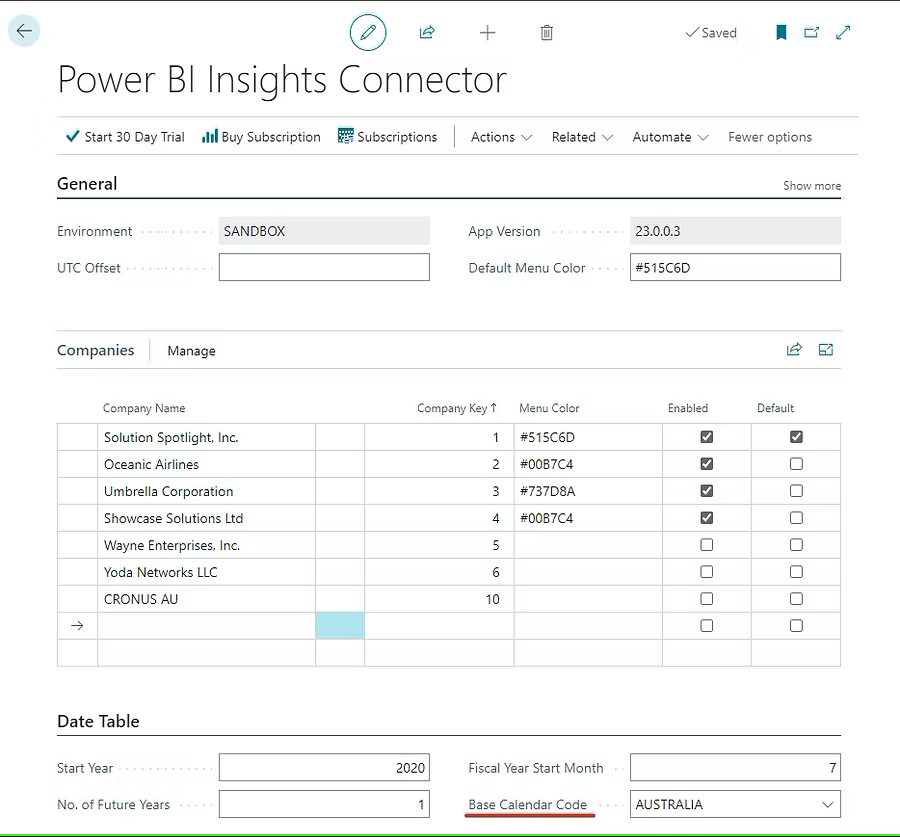Click the UTC Offset input field
Image resolution: width=900 pixels, height=837 pixels.
324,268
